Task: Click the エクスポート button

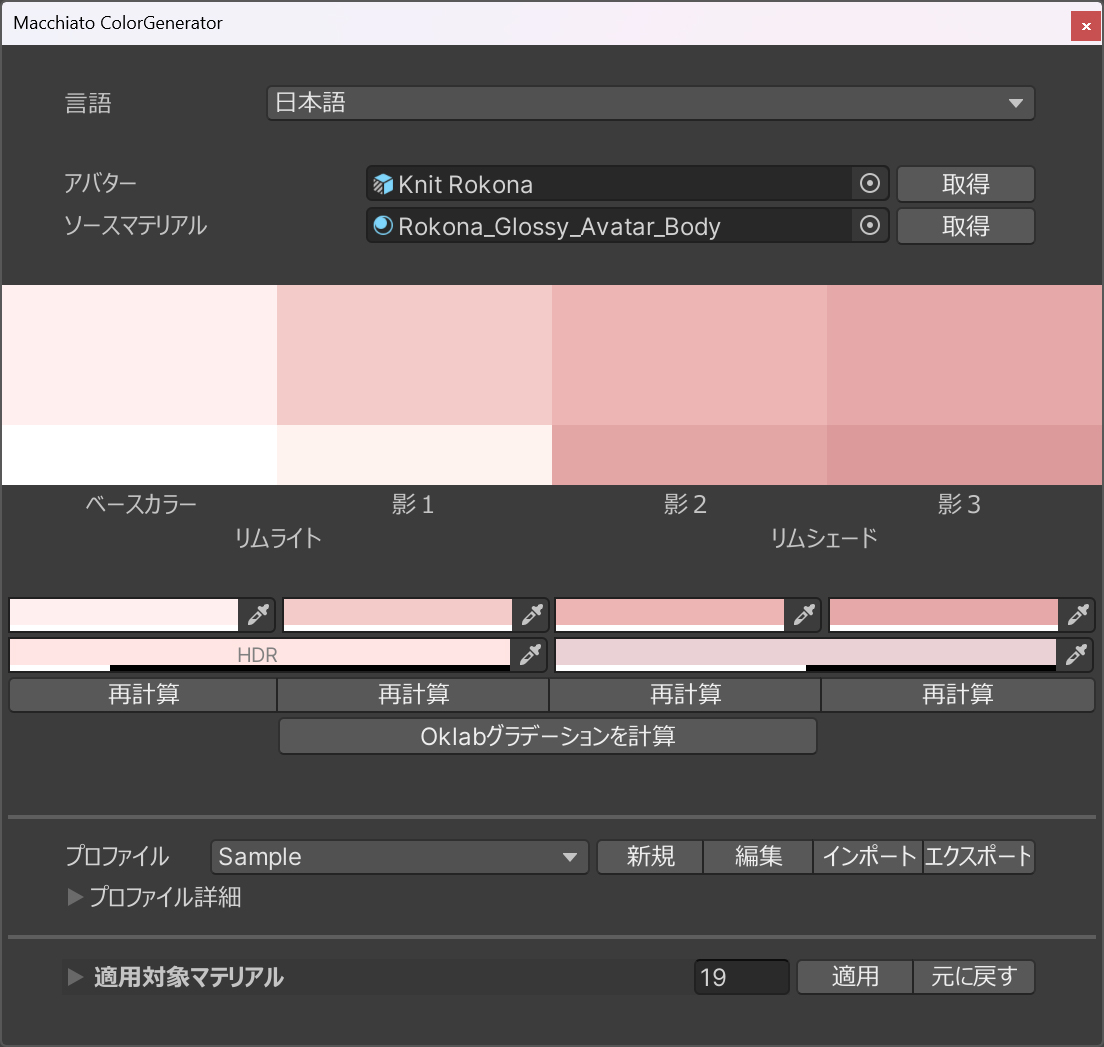Action: click(x=979, y=857)
